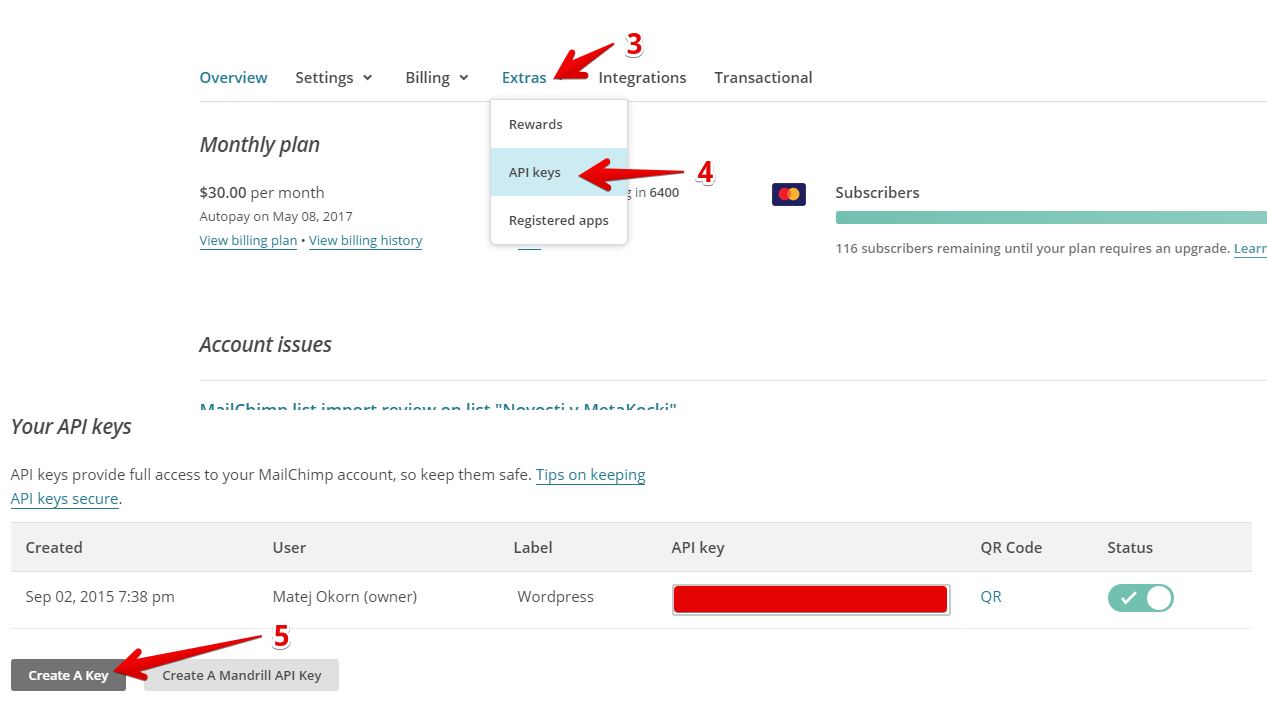Click the Created column header
Viewport: 1267px width, 720px height.
pyautogui.click(x=54, y=547)
